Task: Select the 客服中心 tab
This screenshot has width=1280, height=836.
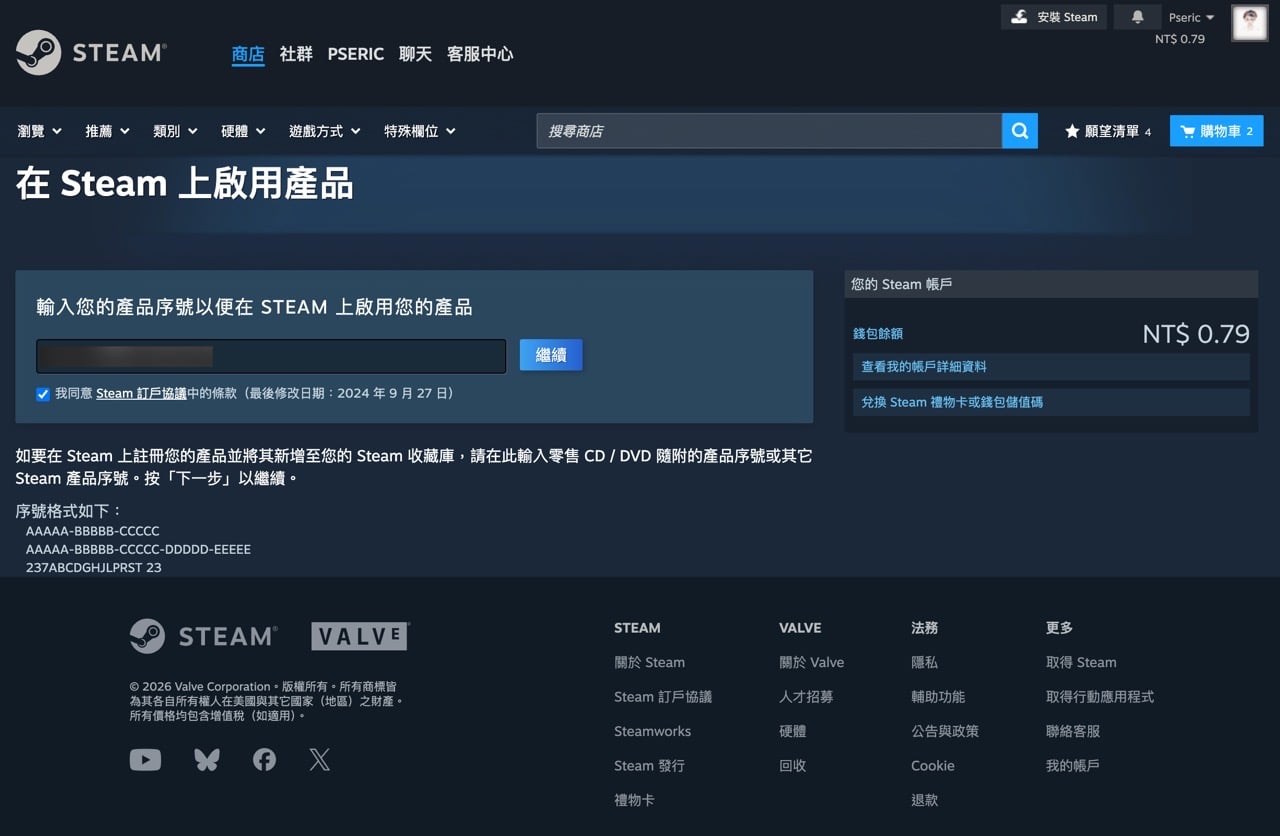Action: pos(480,54)
